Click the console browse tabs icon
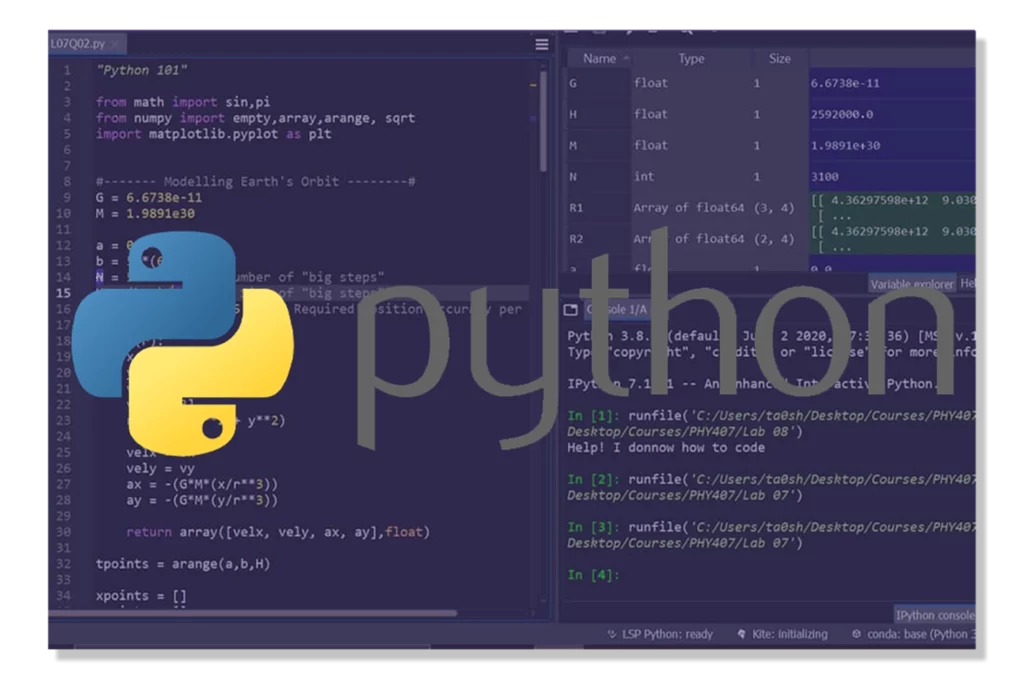Image resolution: width=1024 pixels, height=680 pixels. [x=571, y=310]
